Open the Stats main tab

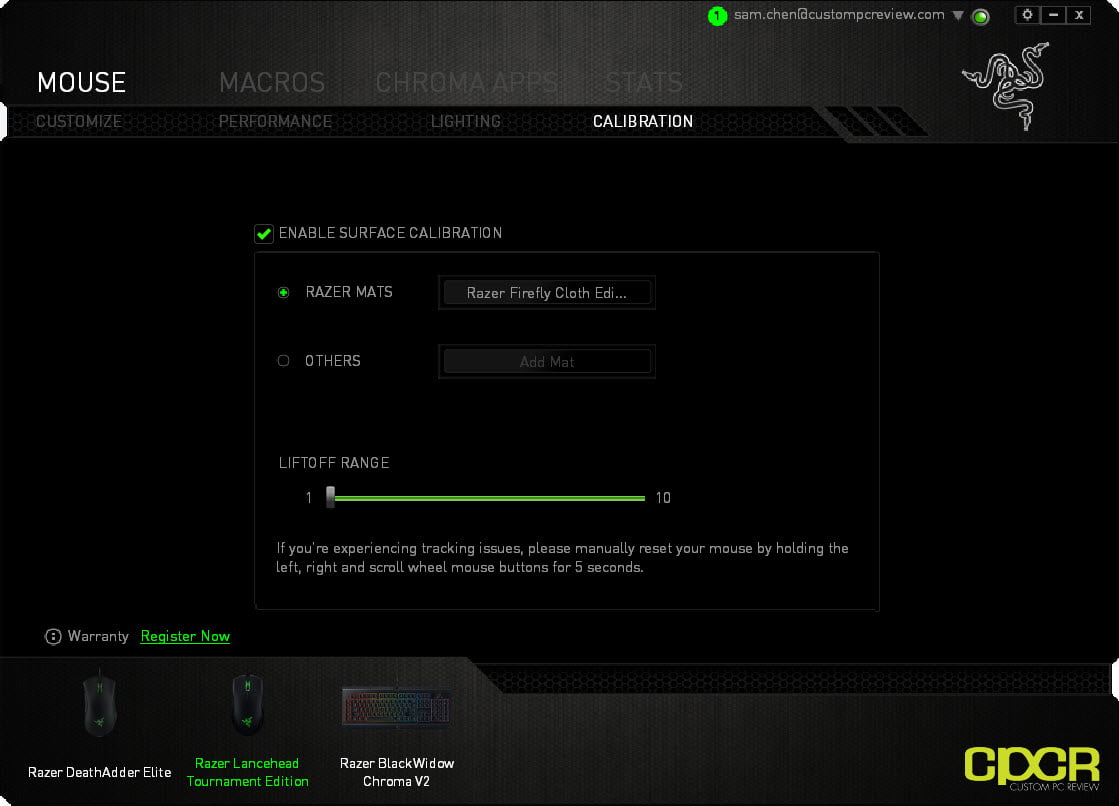644,83
